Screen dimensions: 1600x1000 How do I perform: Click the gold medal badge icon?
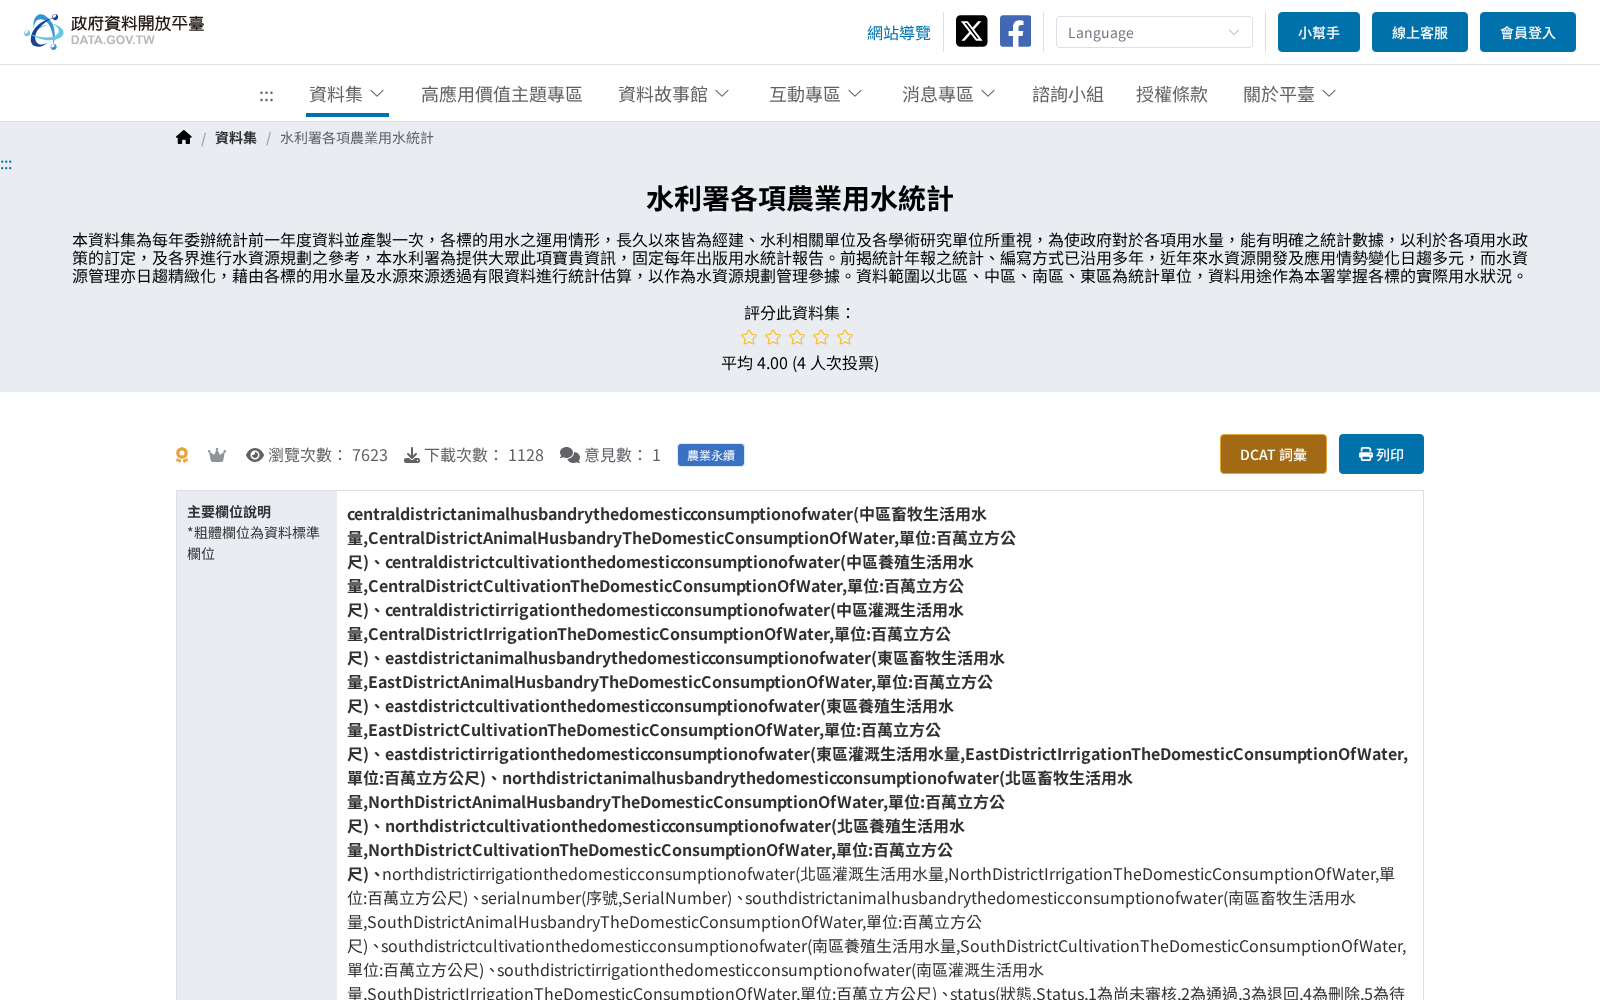tap(182, 455)
